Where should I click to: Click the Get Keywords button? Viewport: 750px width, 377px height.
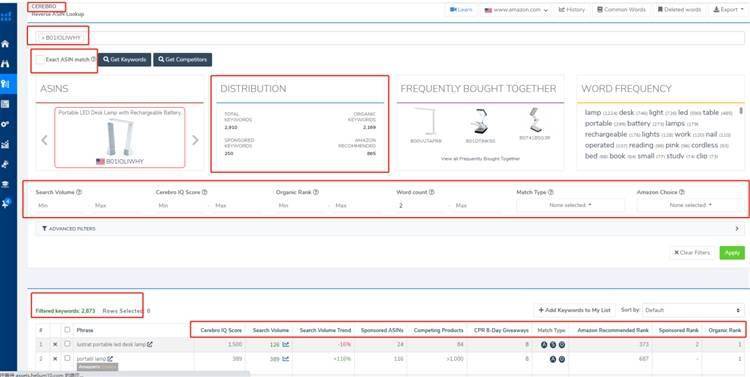click(x=125, y=59)
